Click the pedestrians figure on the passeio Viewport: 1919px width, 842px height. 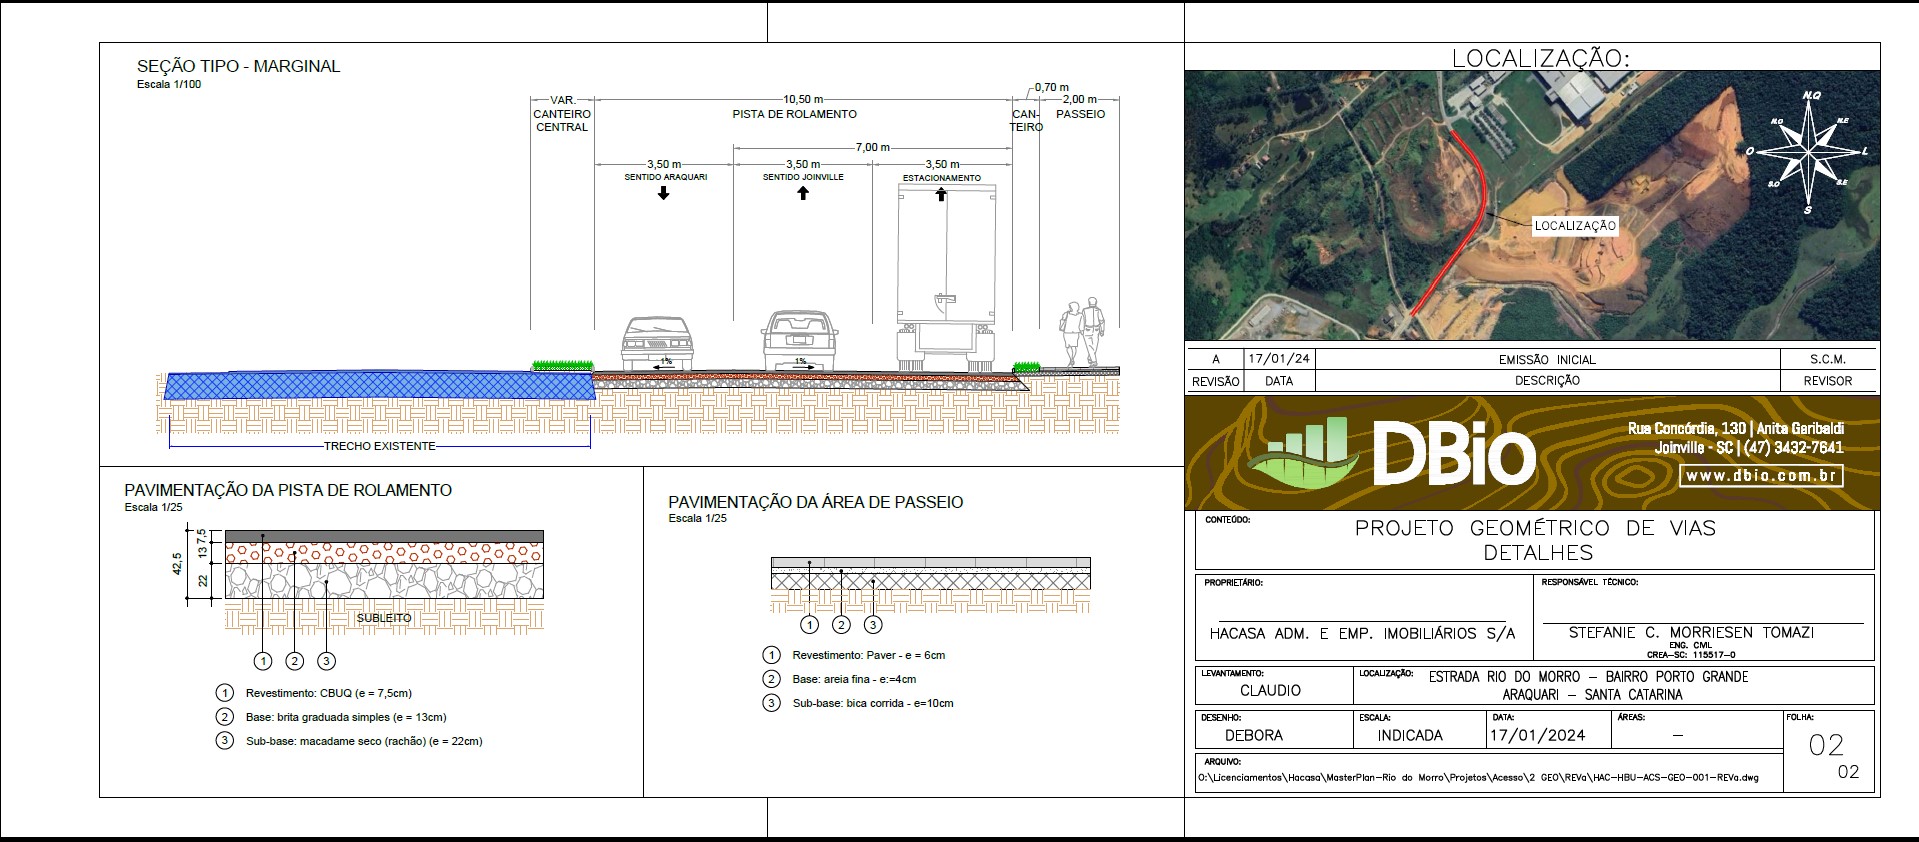pyautogui.click(x=1083, y=332)
